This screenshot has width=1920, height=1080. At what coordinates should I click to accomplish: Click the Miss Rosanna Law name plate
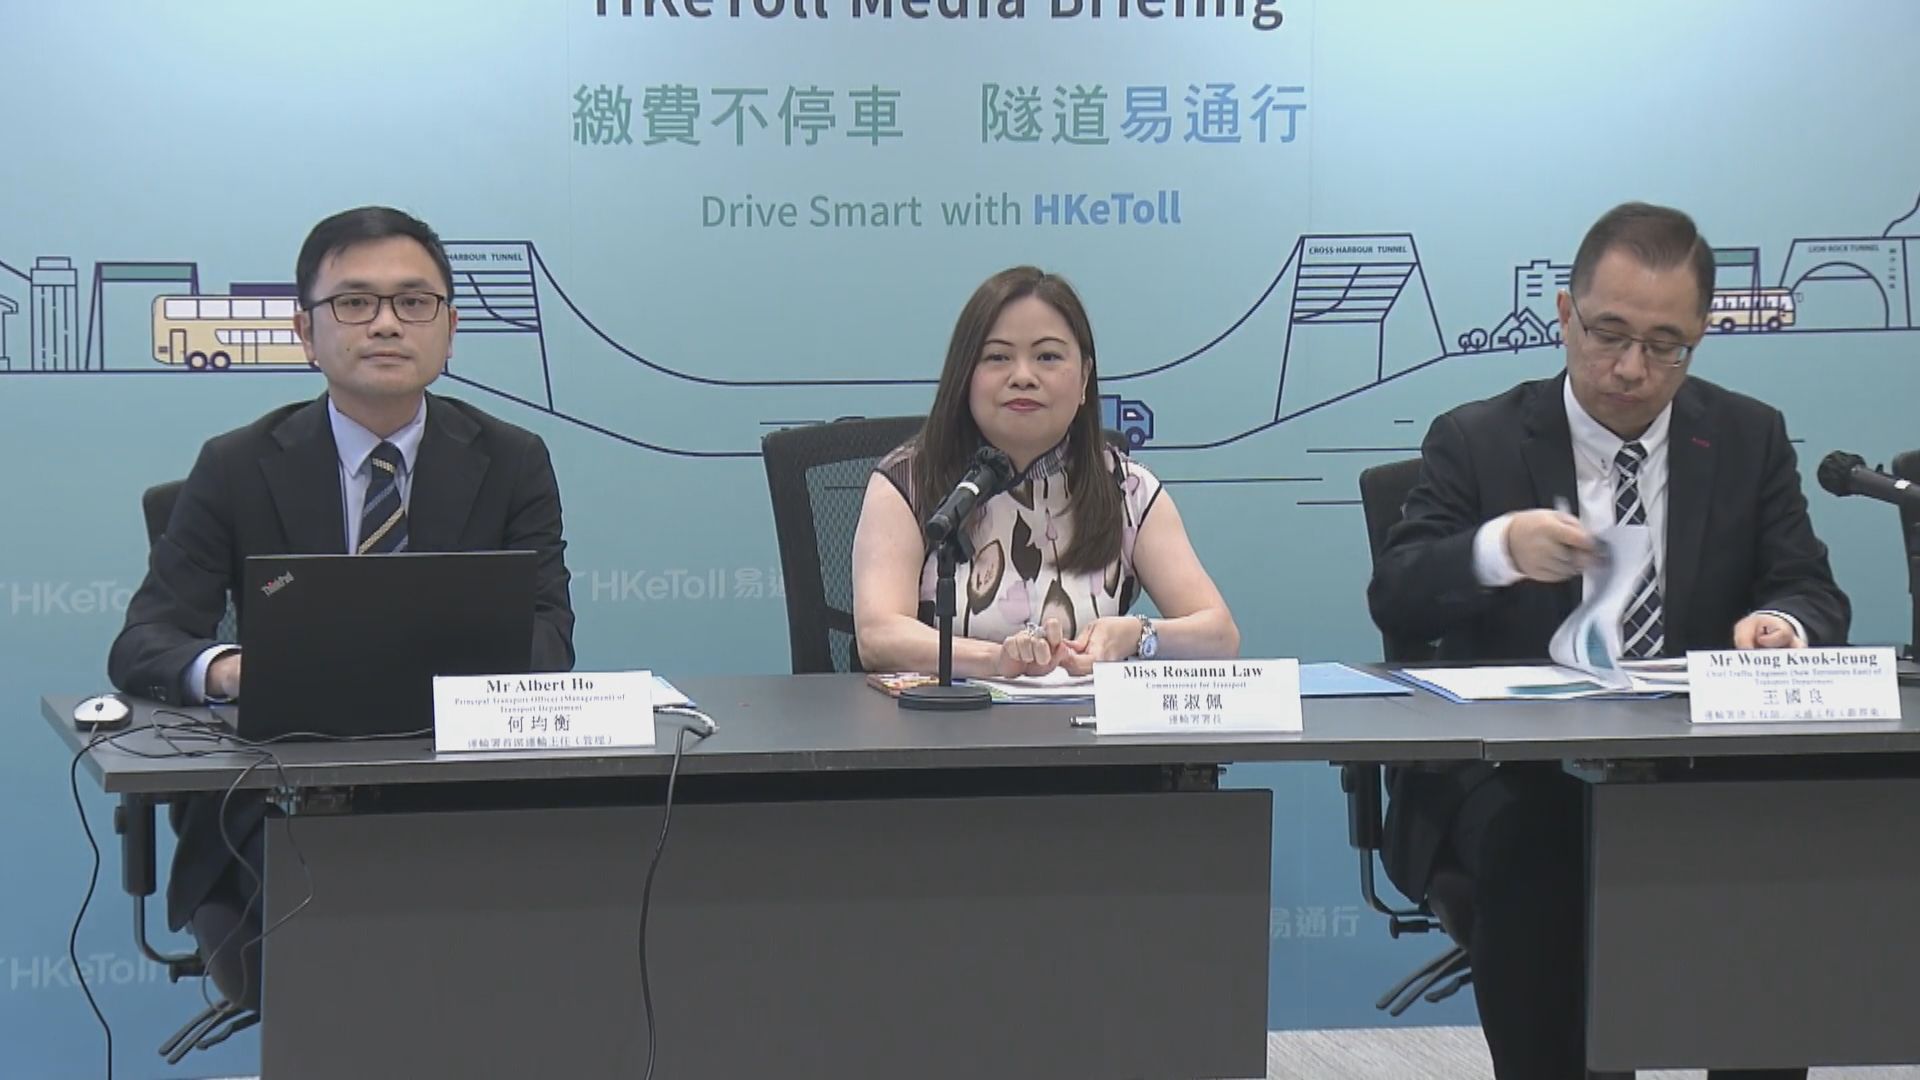click(x=1196, y=696)
